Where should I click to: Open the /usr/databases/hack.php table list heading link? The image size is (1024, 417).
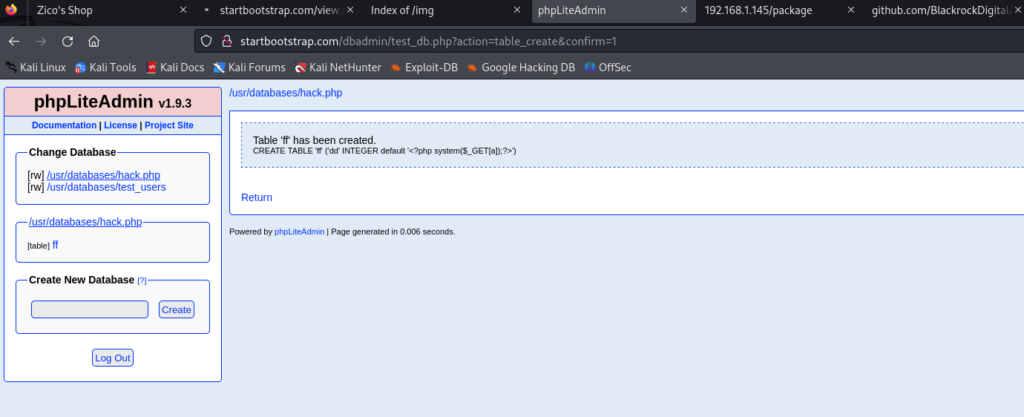(86, 222)
